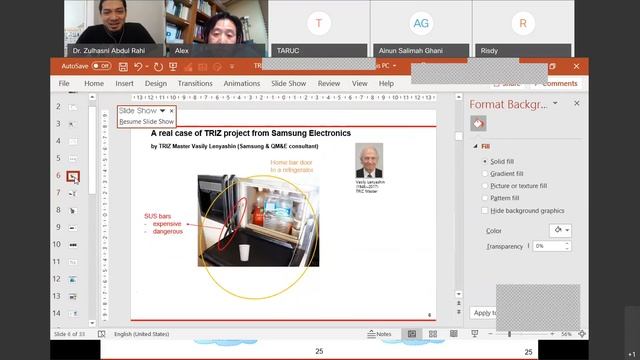Check Hide background graphics
This screenshot has height=360, width=640.
click(484, 211)
